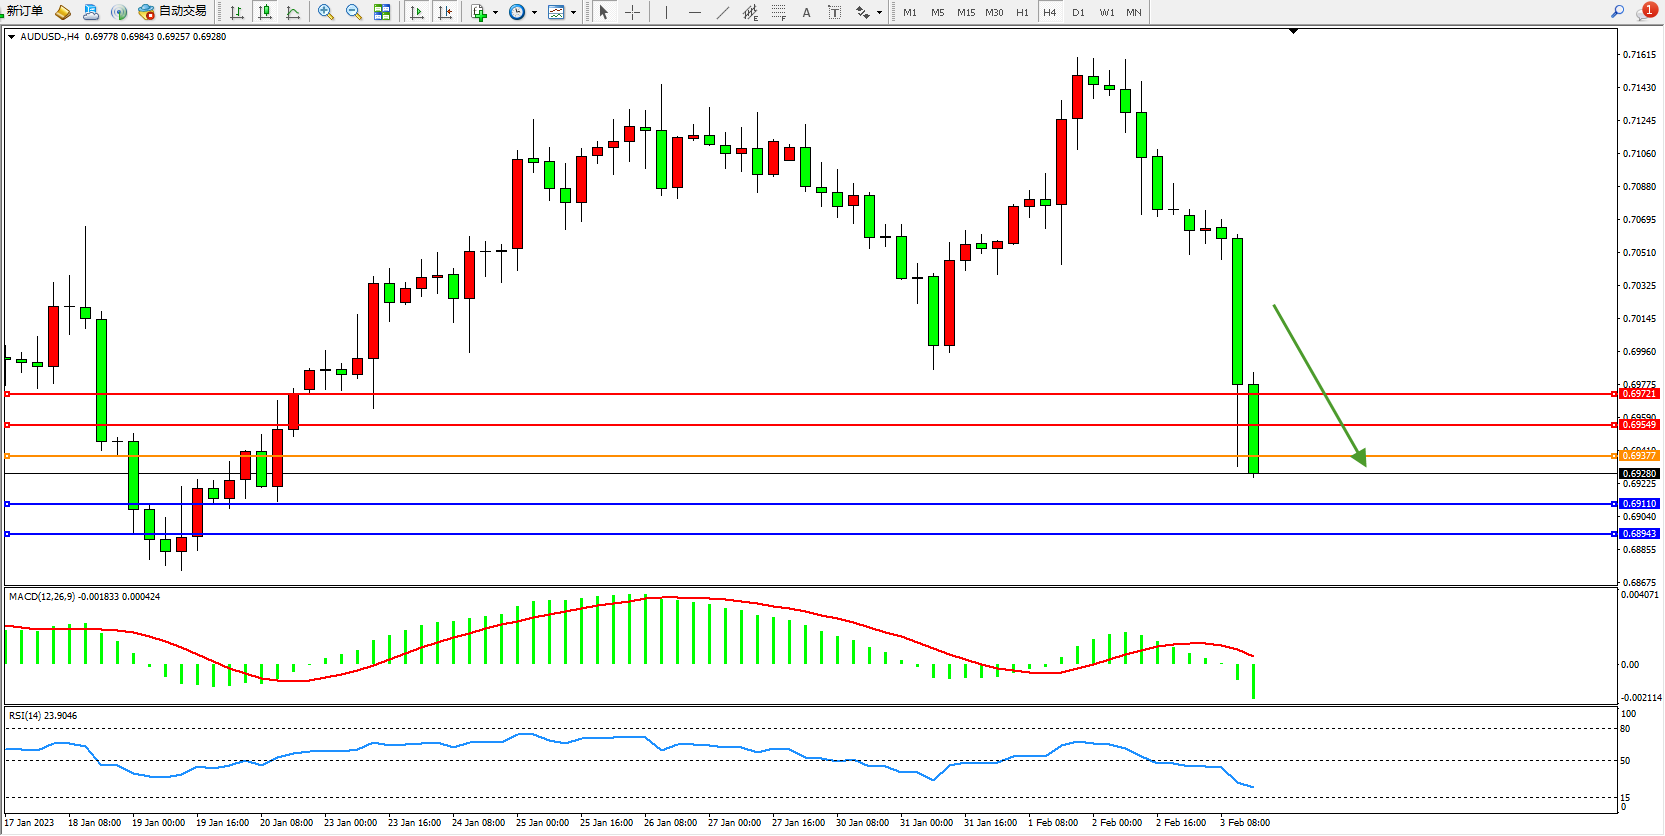
Task: Click the tile windows icon
Action: coord(382,12)
